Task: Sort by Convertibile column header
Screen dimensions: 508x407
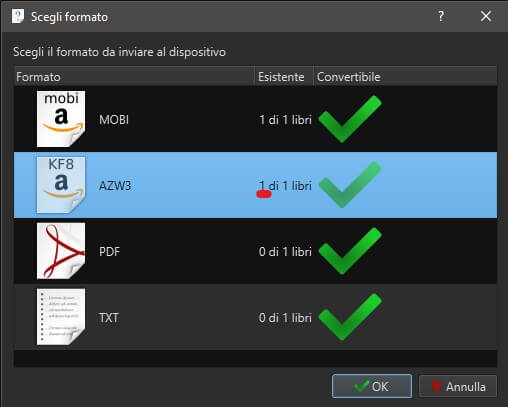Action: 405,77
